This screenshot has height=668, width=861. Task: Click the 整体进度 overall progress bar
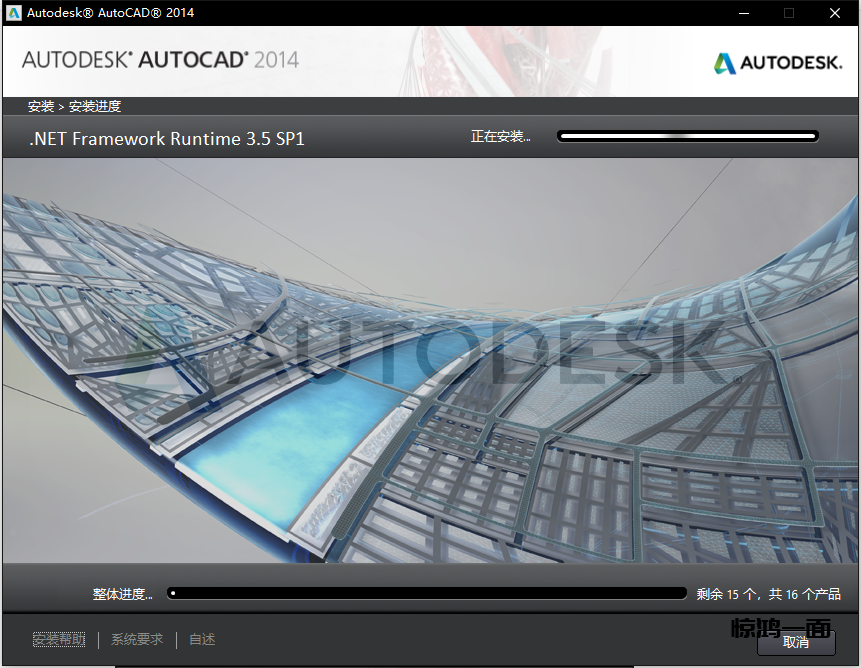(427, 593)
